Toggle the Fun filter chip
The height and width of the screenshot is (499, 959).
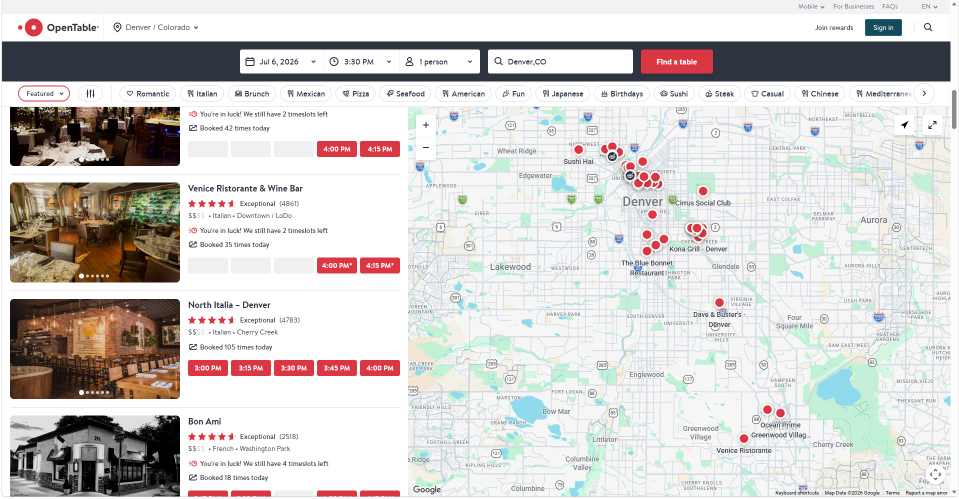(x=513, y=94)
